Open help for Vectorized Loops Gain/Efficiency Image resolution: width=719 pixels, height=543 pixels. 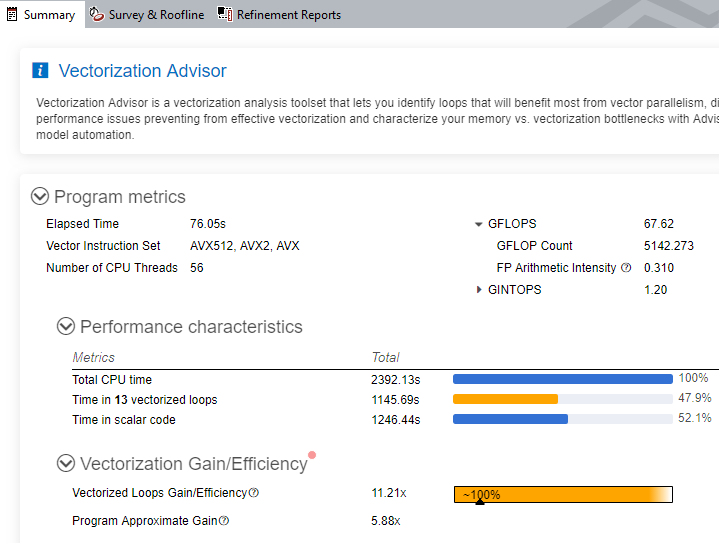click(x=254, y=493)
